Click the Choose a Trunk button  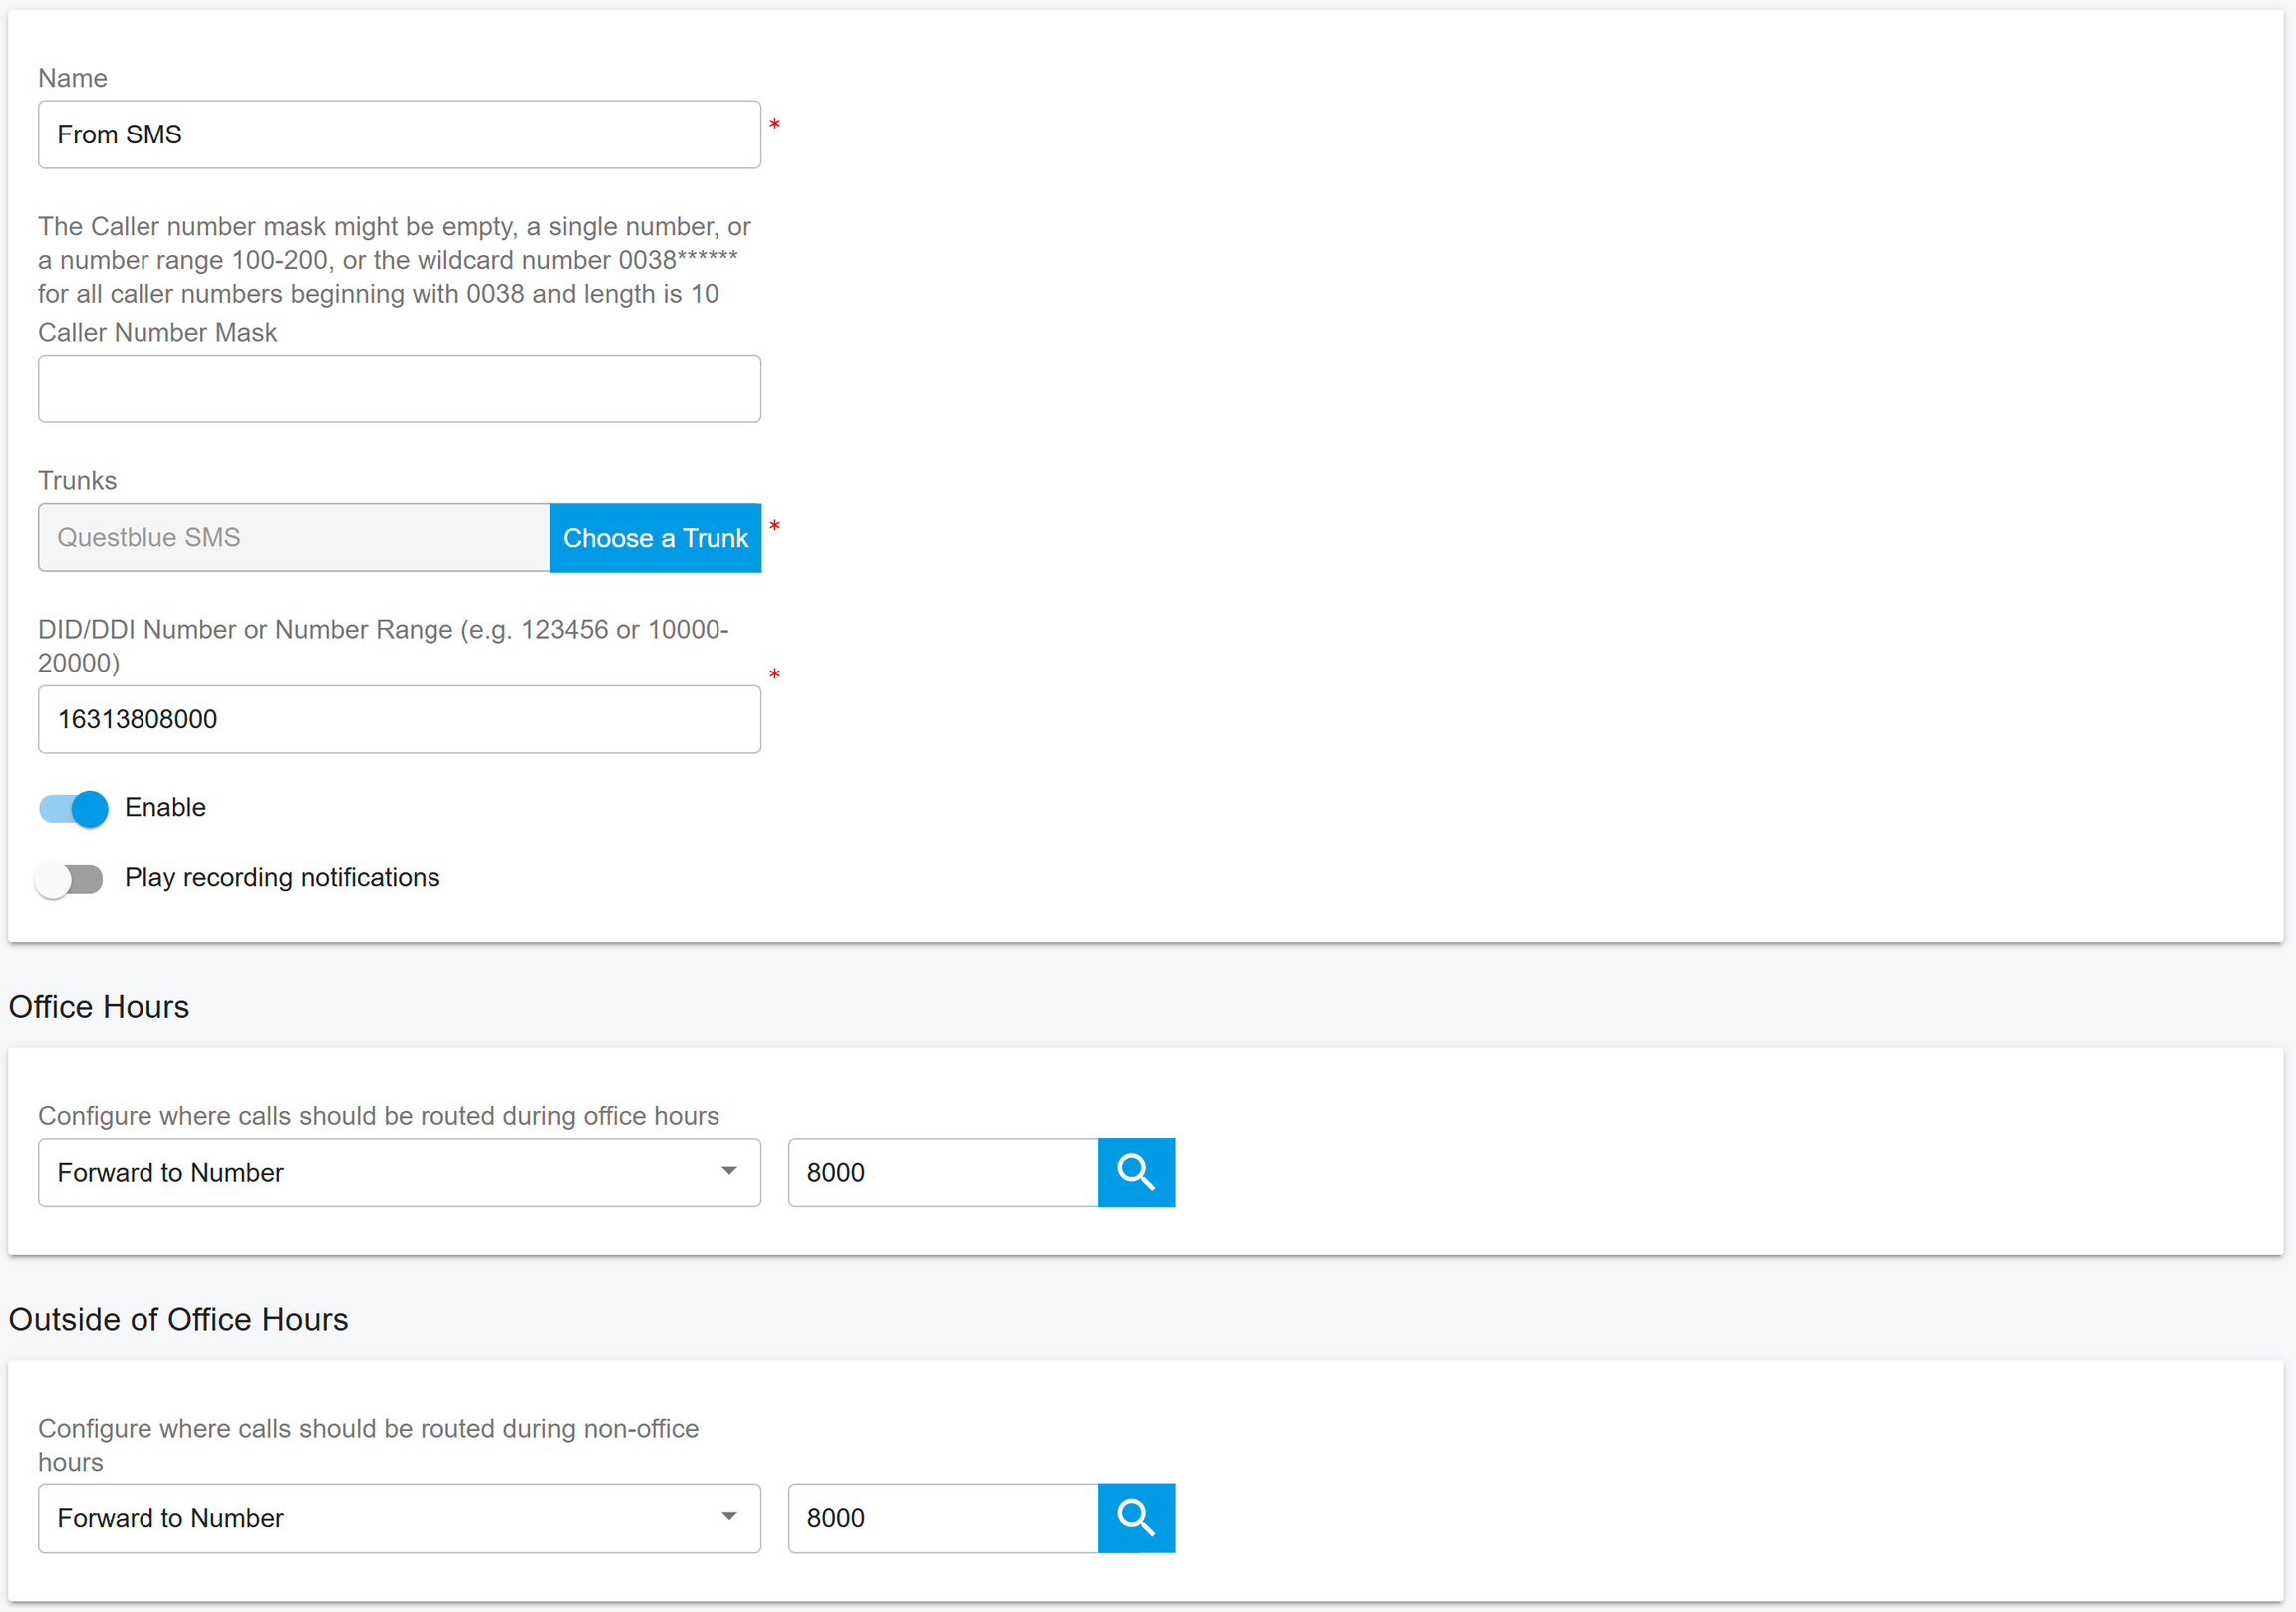click(x=655, y=538)
